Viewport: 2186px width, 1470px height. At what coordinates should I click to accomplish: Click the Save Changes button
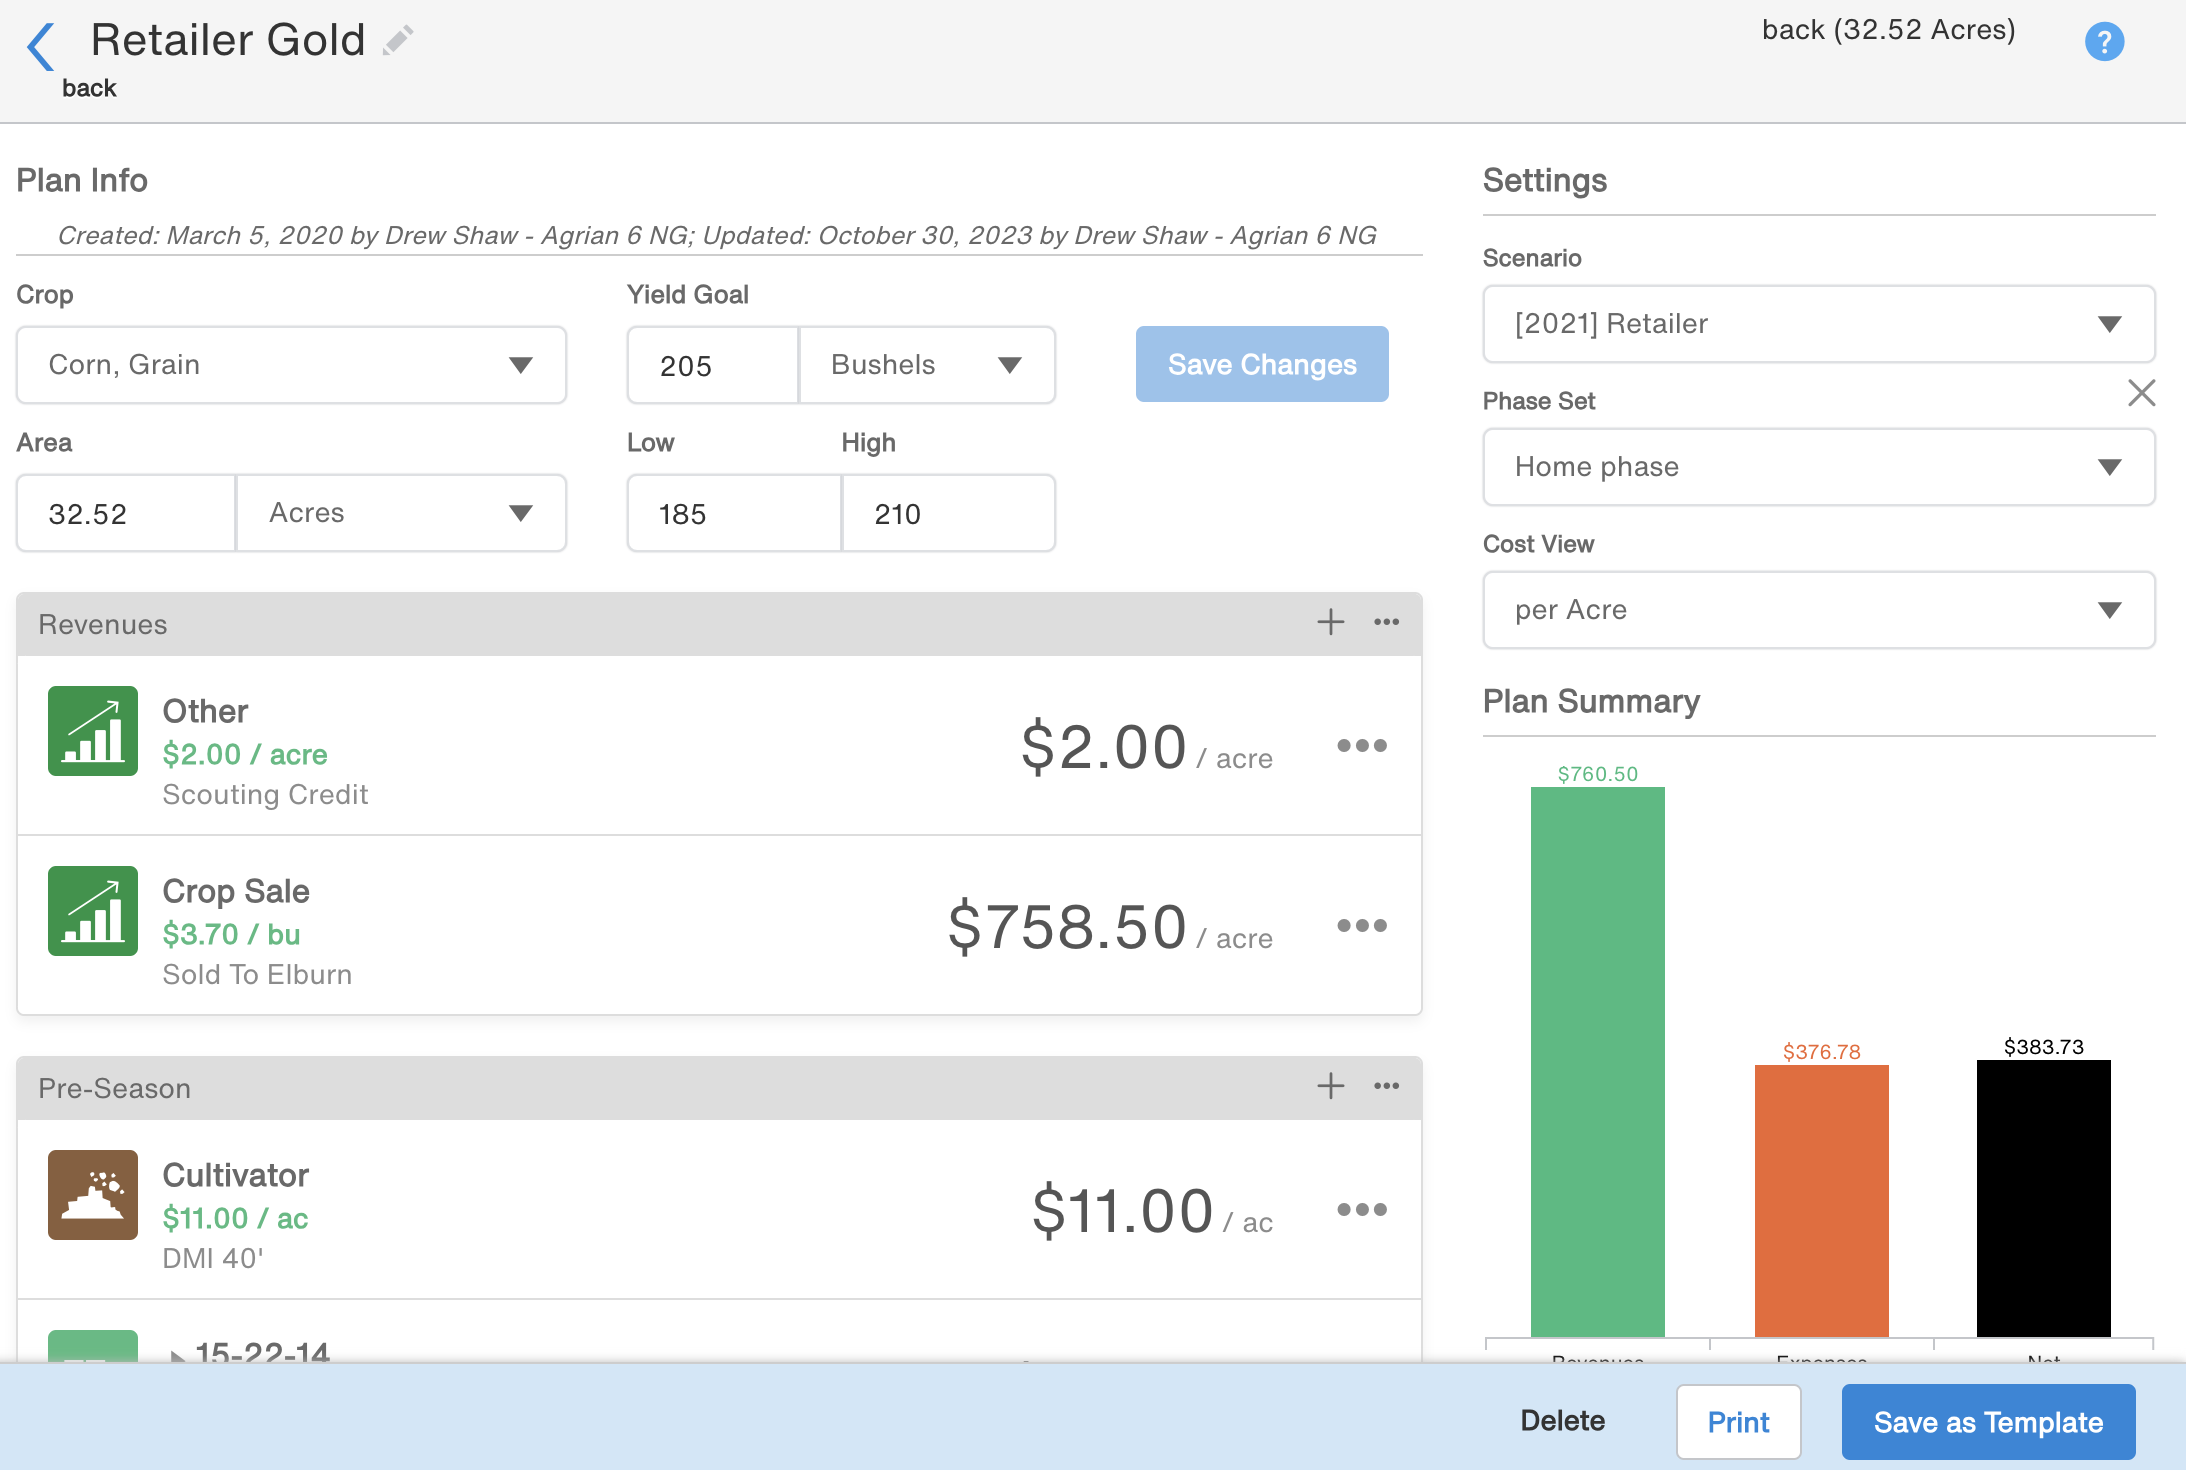click(1261, 365)
